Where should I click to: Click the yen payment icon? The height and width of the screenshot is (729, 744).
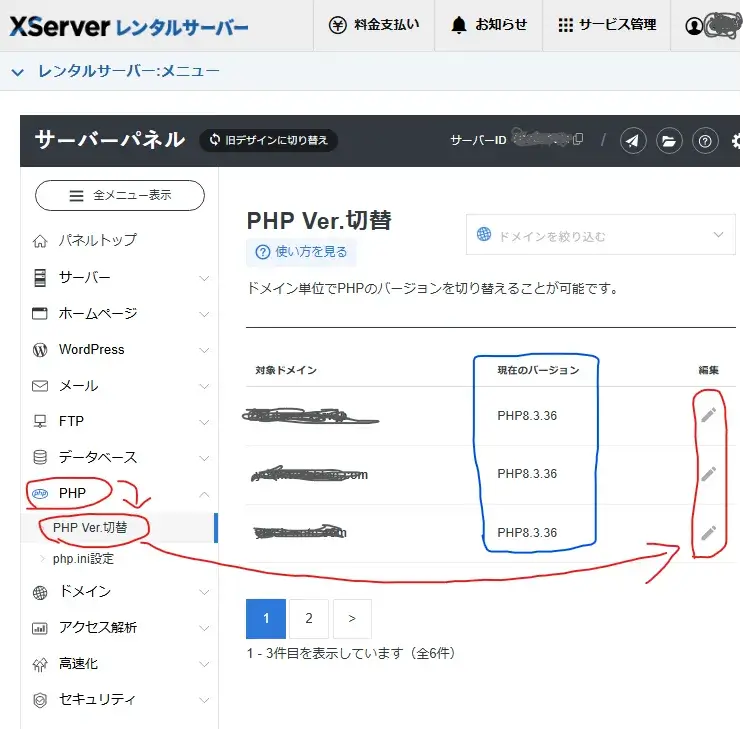point(337,25)
